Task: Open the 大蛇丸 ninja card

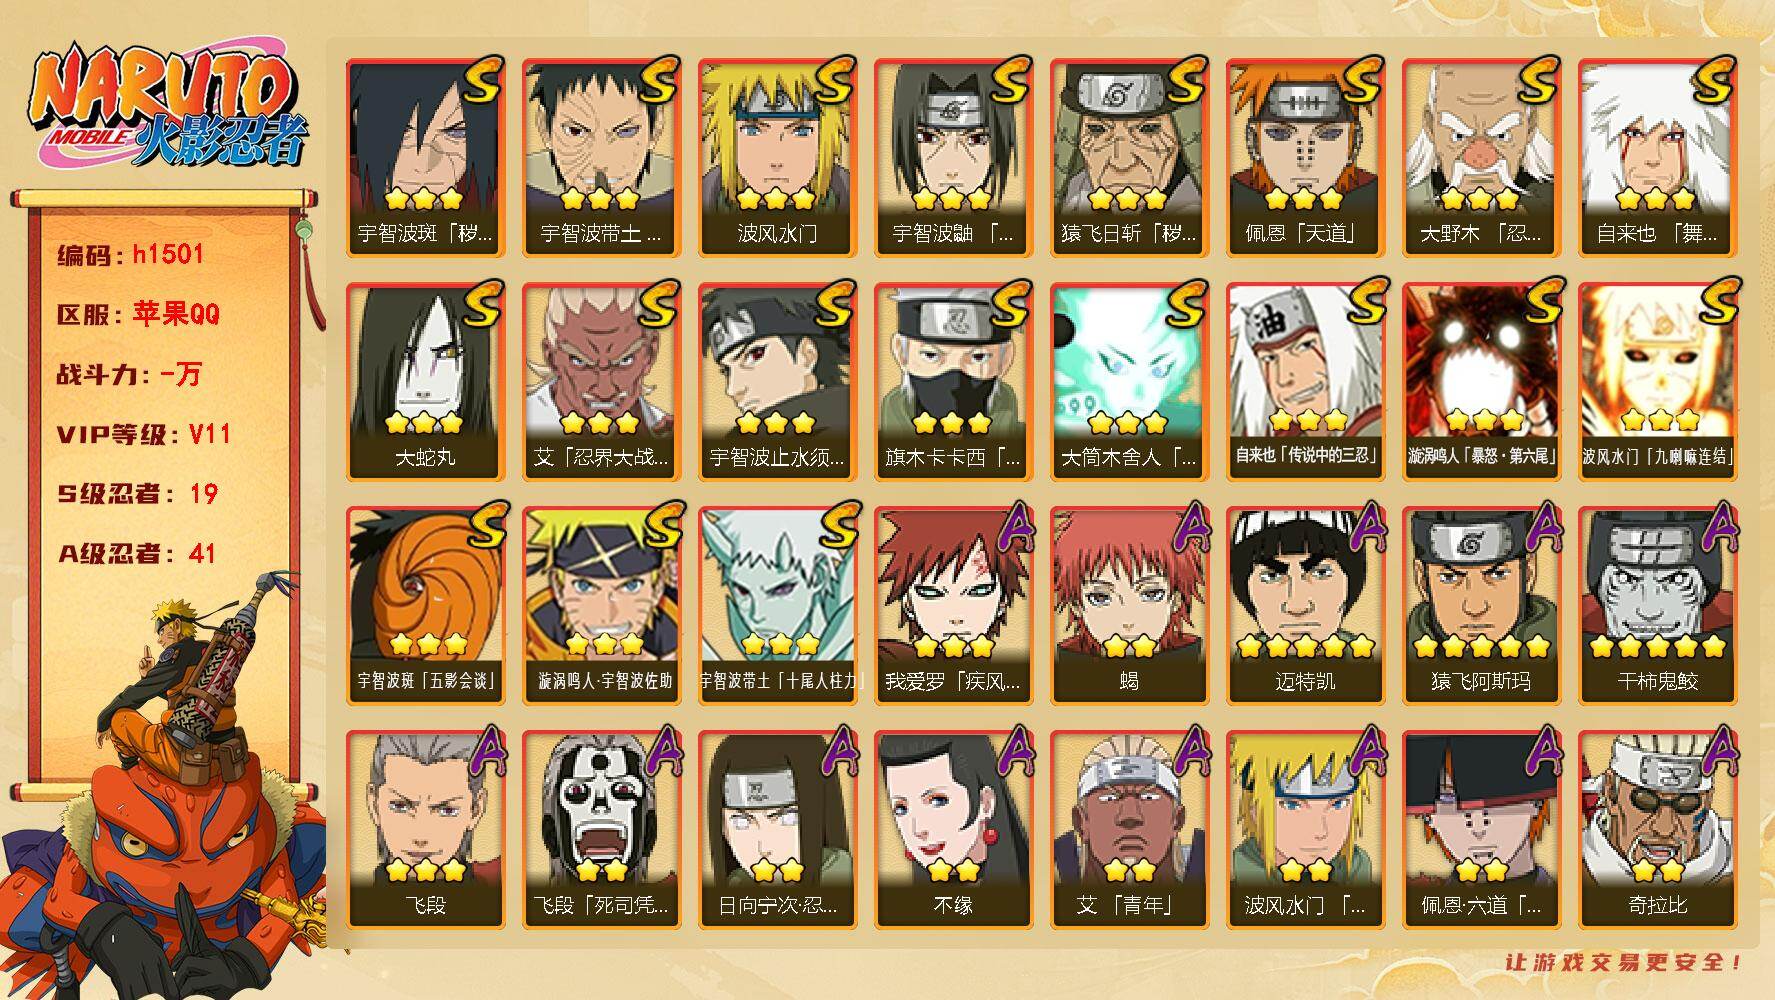Action: (425, 382)
